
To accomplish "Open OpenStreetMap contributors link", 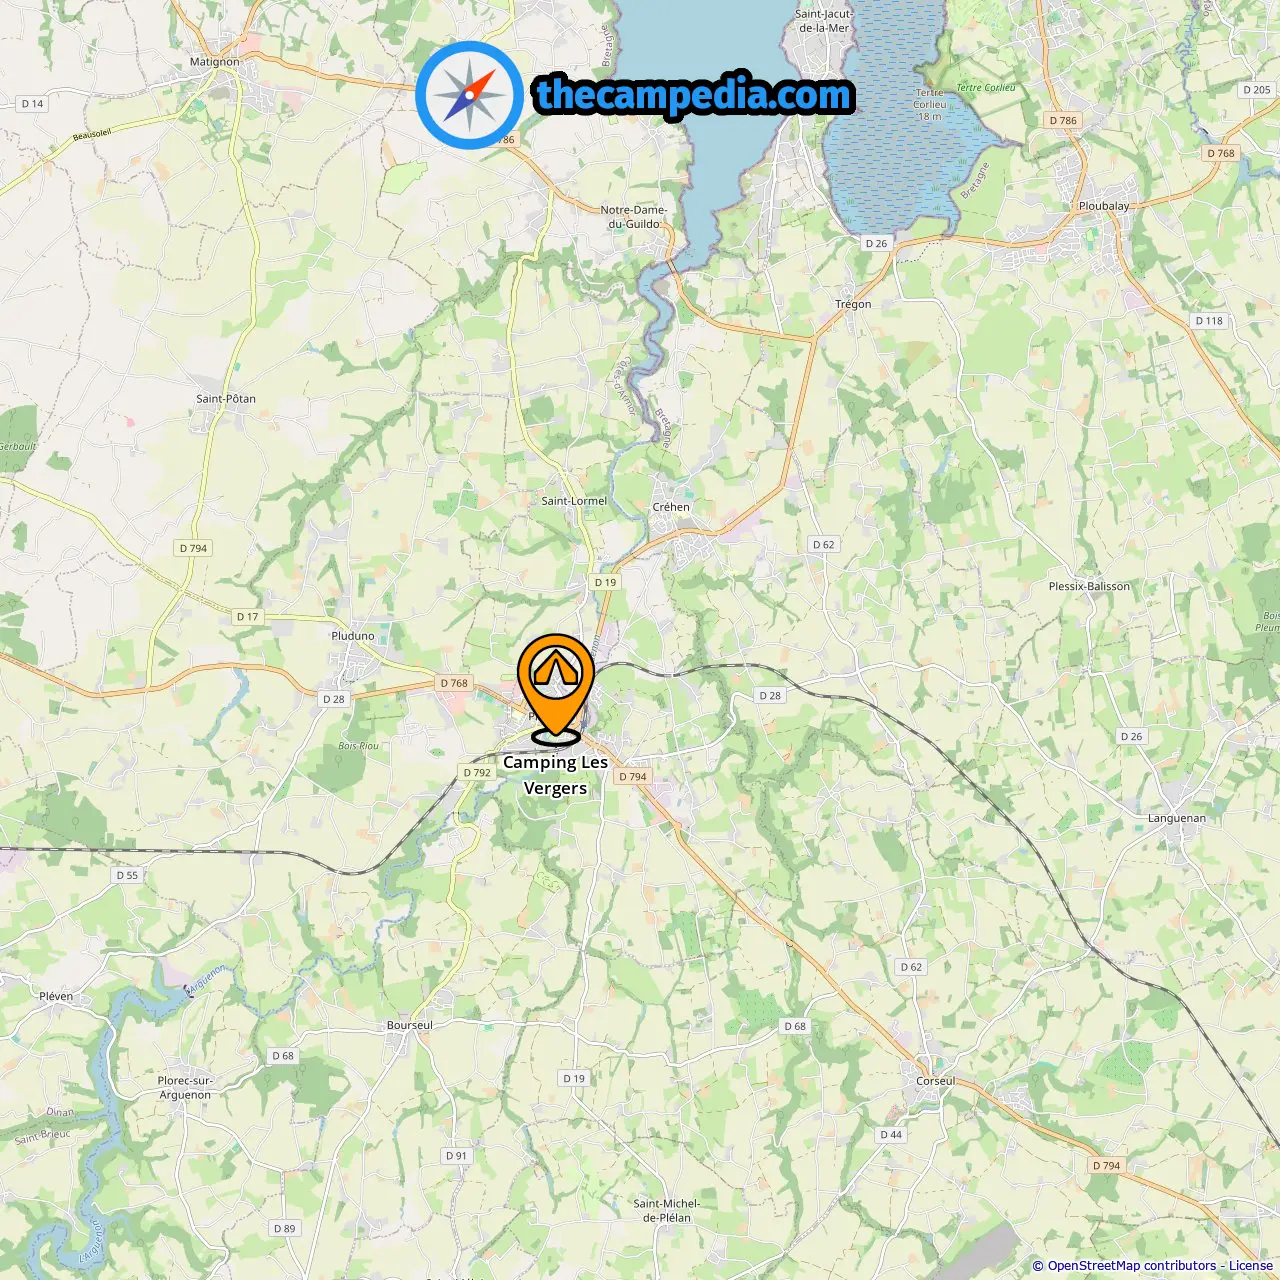I will click(x=1132, y=1266).
